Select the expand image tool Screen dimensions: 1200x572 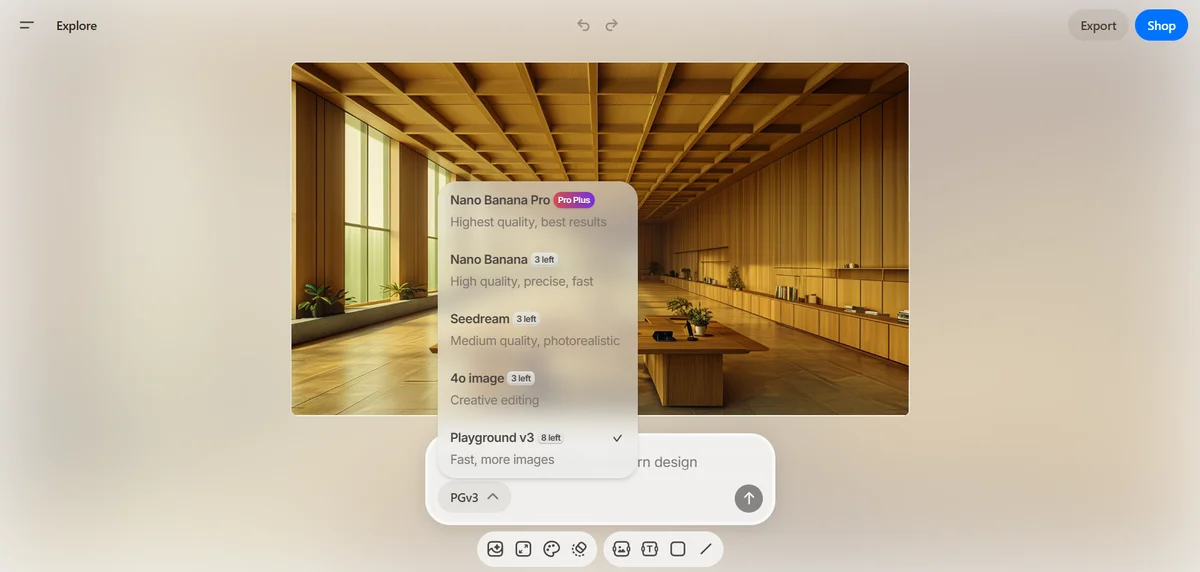pyautogui.click(x=523, y=549)
